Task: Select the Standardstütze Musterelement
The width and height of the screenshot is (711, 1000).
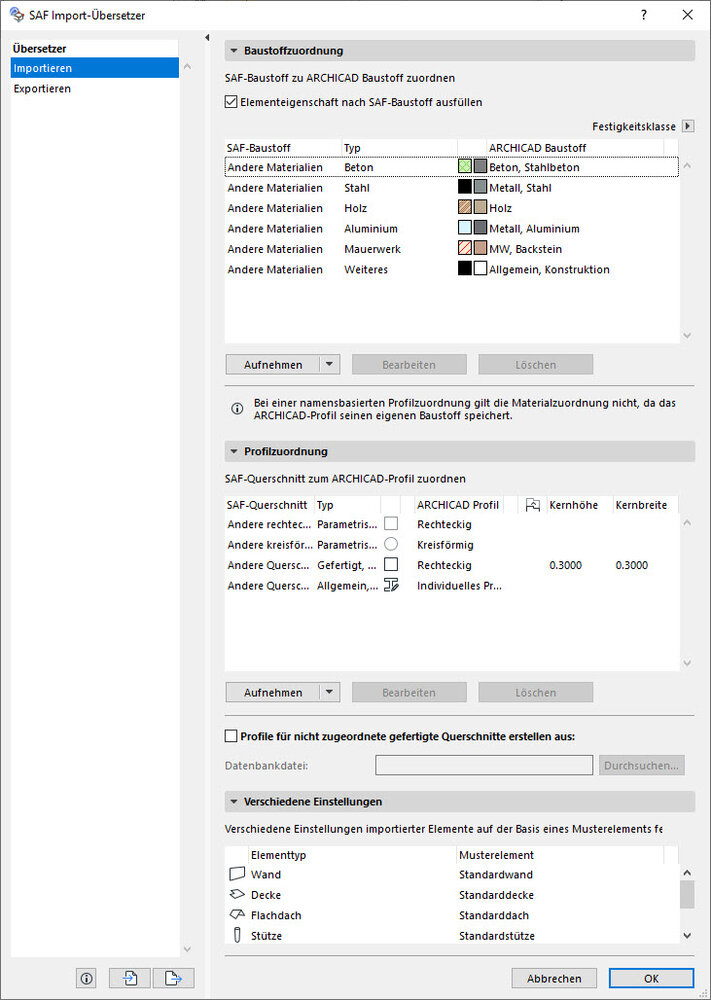Action: (x=497, y=936)
